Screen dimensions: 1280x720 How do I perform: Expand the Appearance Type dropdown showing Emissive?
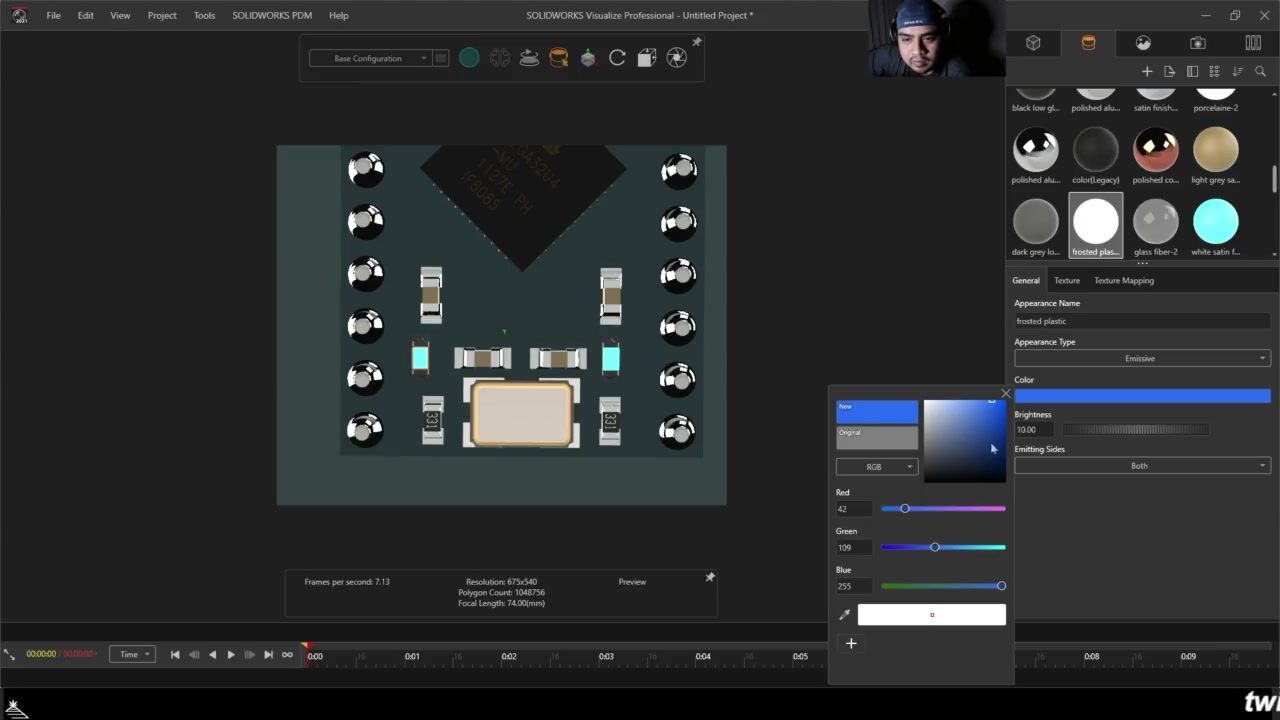(1141, 358)
